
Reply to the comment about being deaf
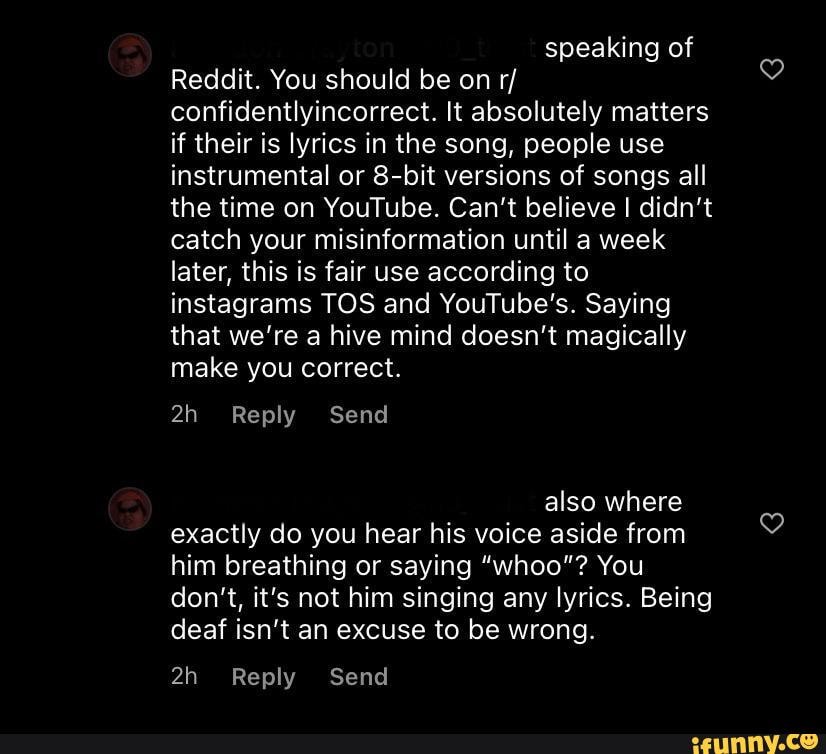(263, 678)
